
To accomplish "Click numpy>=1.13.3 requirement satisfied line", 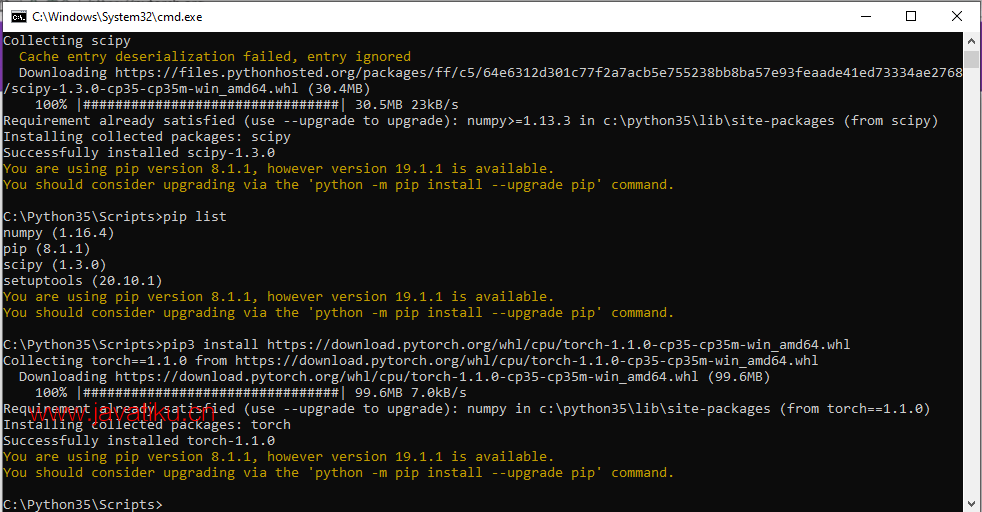I will (471, 121).
